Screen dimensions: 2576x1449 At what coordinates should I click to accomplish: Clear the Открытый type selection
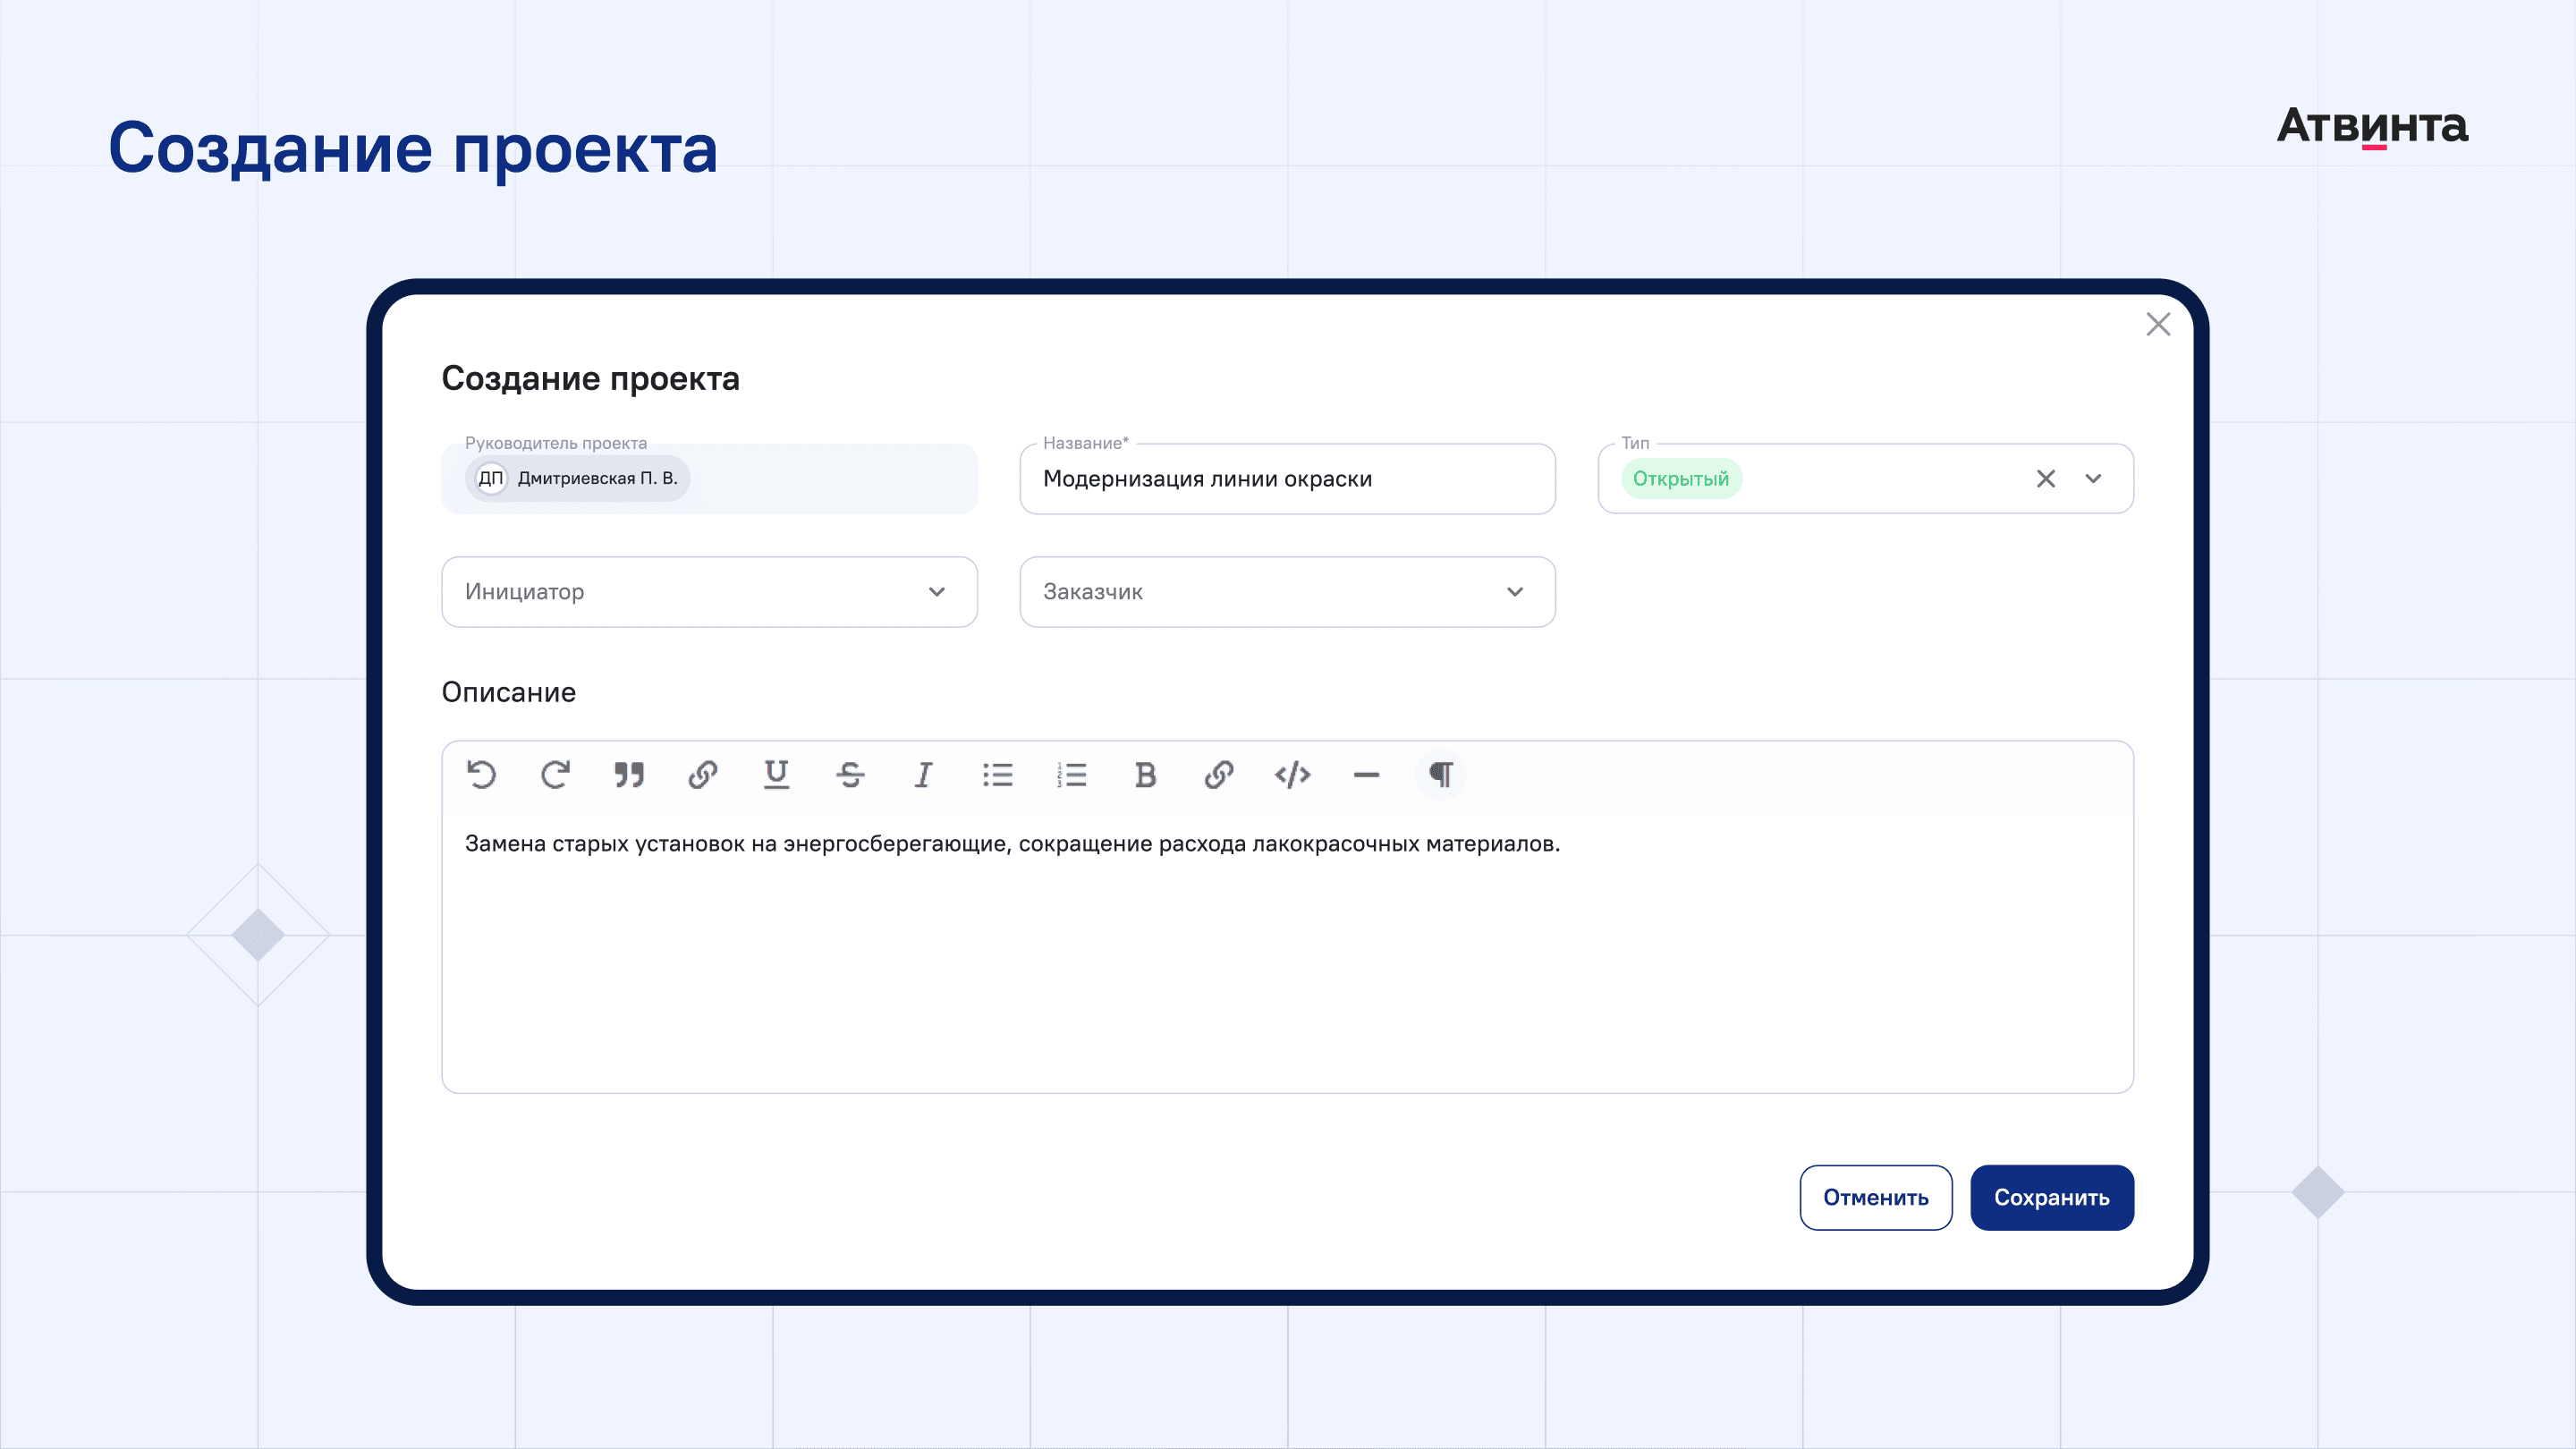(2046, 479)
